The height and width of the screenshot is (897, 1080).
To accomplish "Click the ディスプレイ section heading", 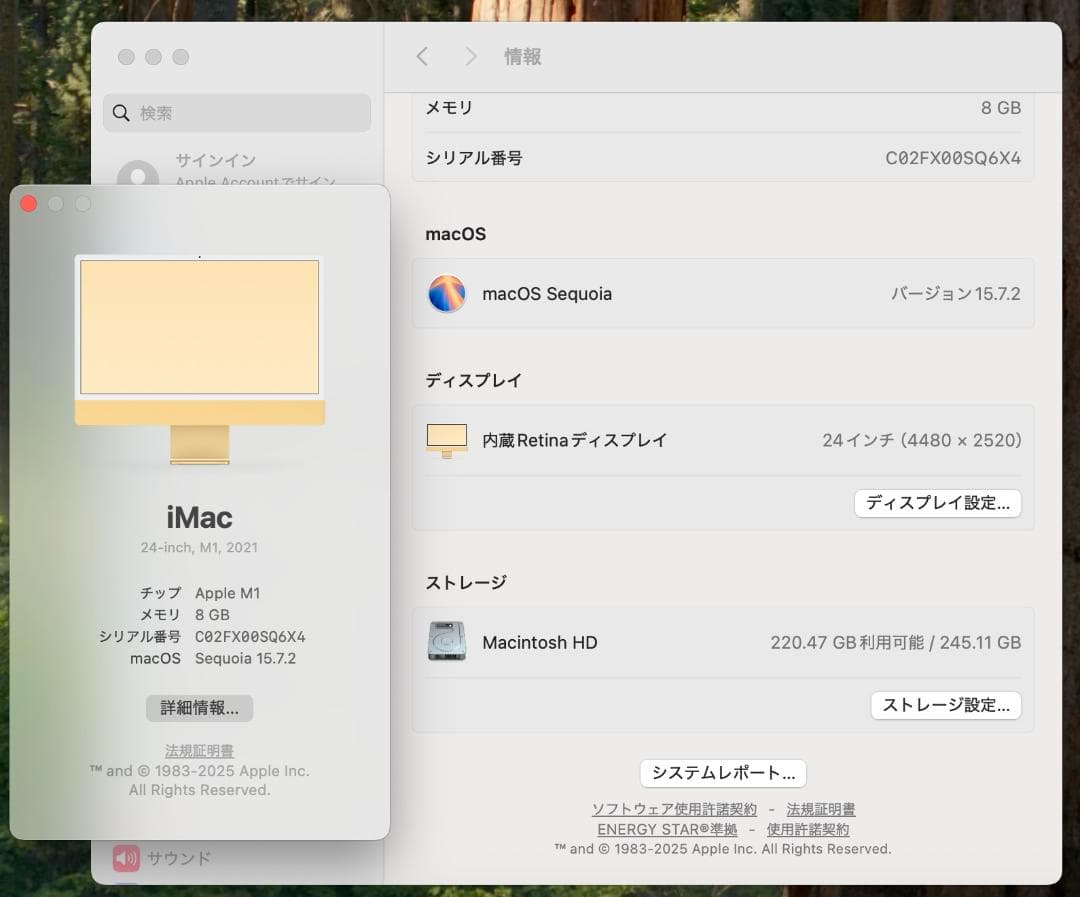I will tap(474, 380).
